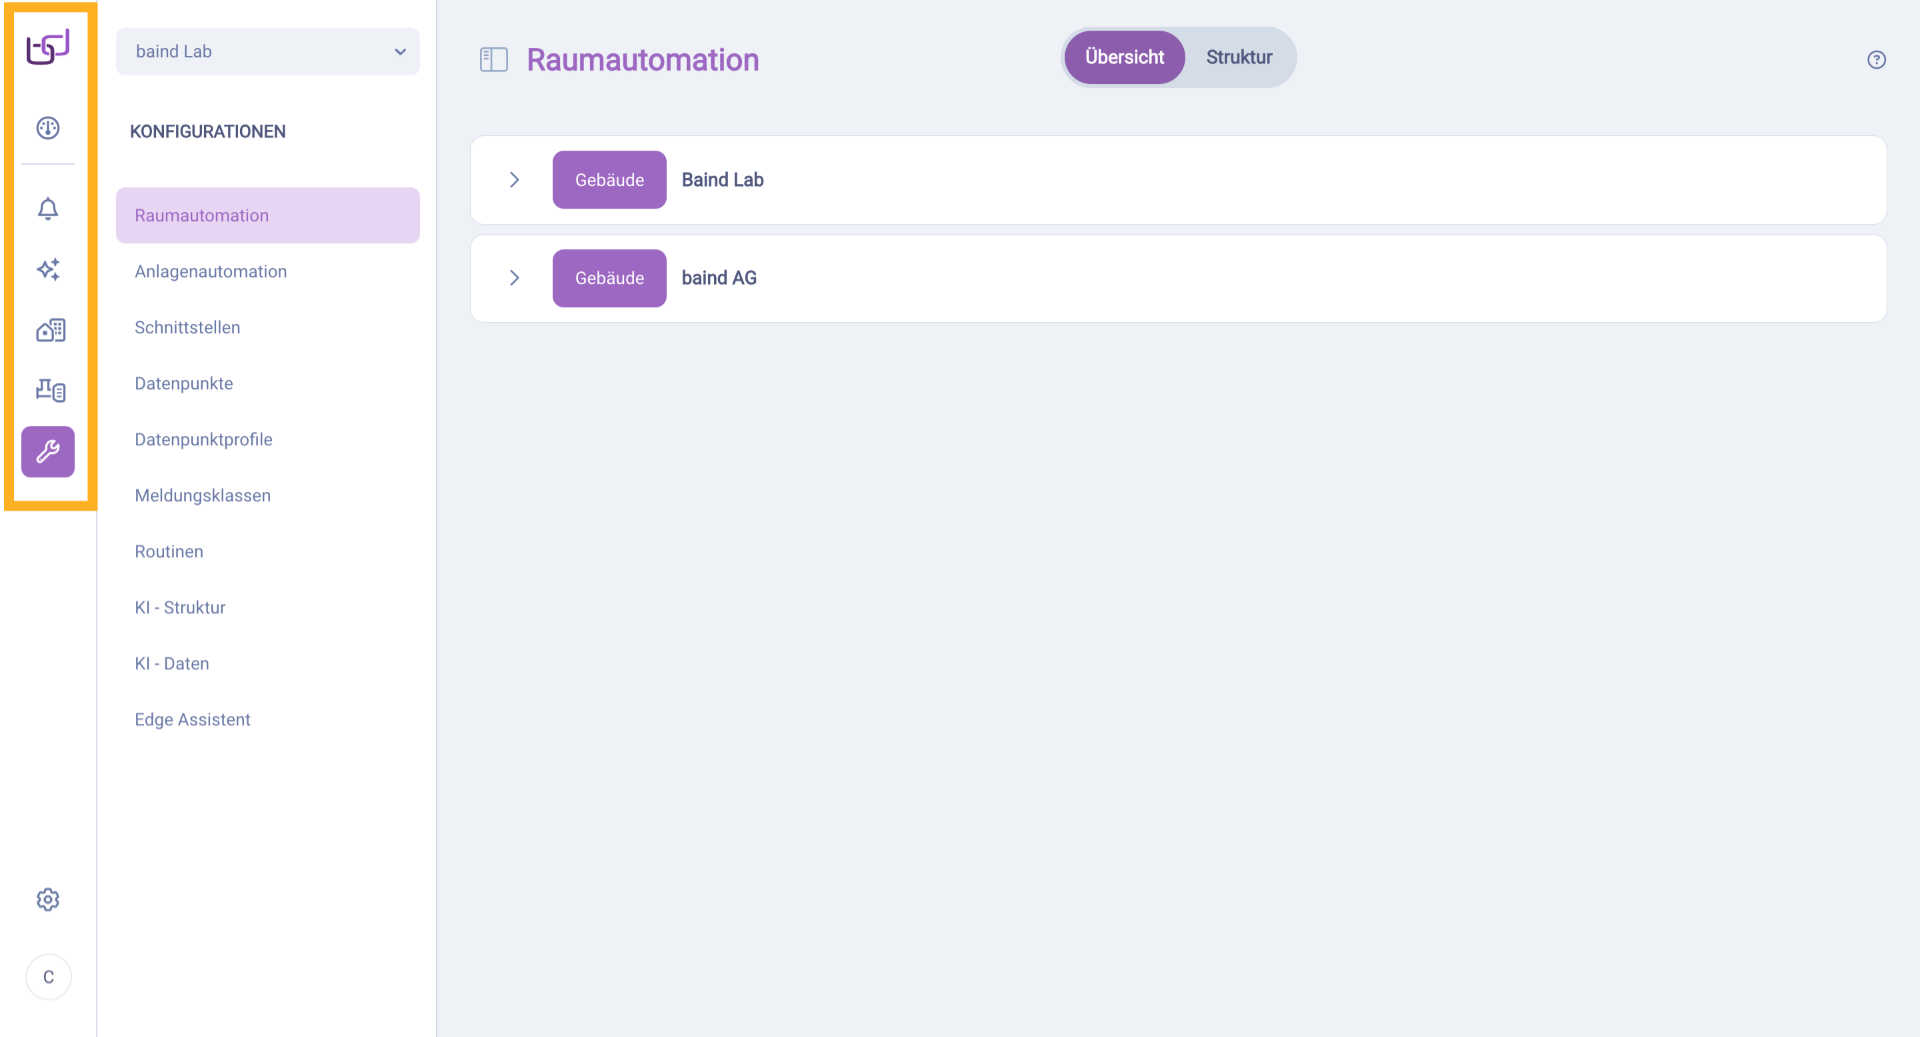This screenshot has width=1920, height=1037.
Task: Click the user avatar C button
Action: pos(48,977)
